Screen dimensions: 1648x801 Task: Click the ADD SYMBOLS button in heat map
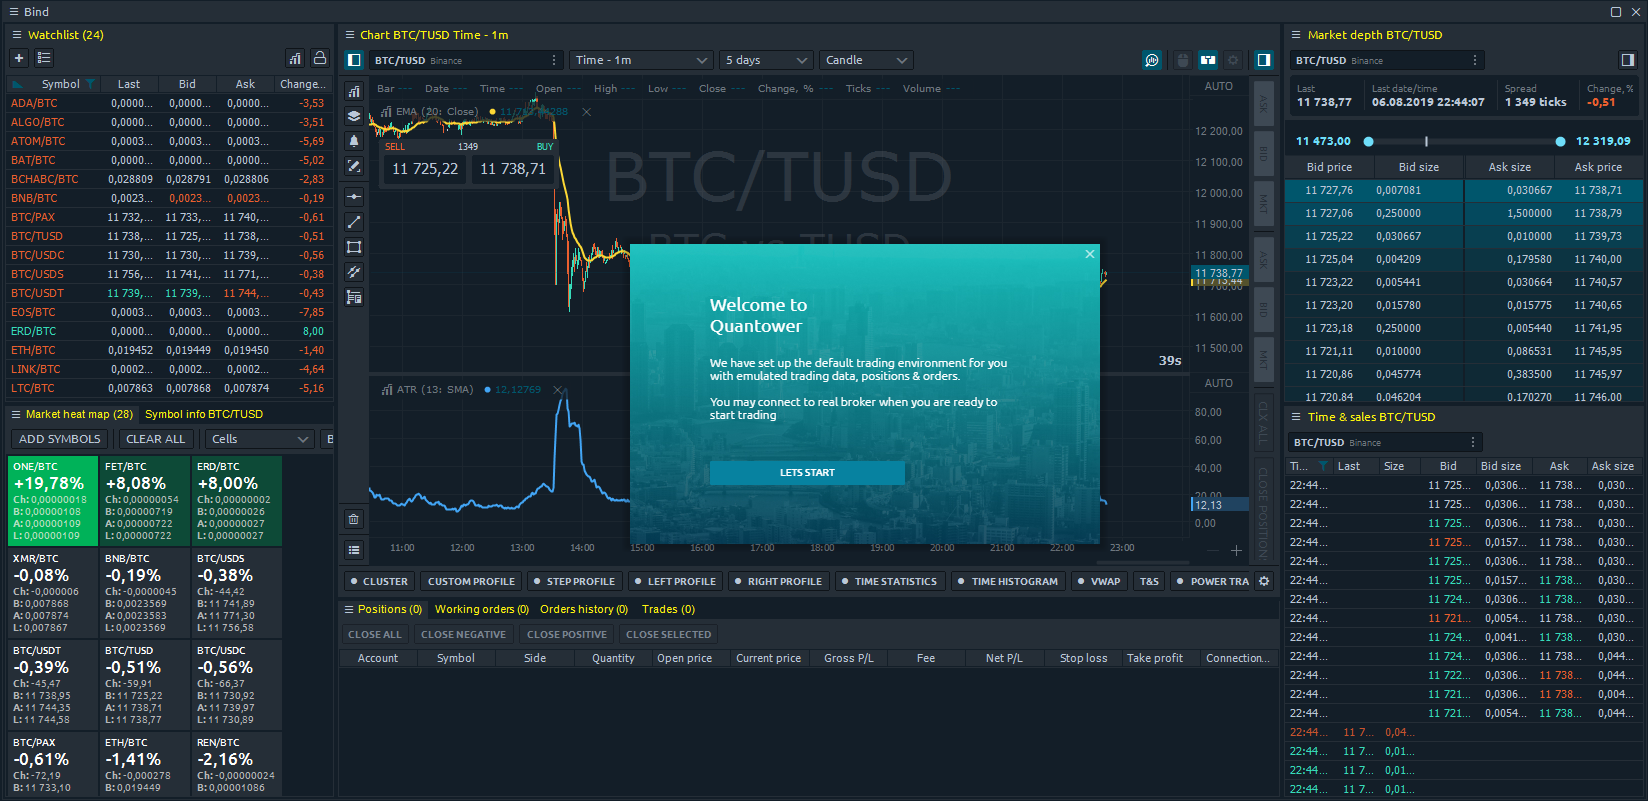coord(60,439)
